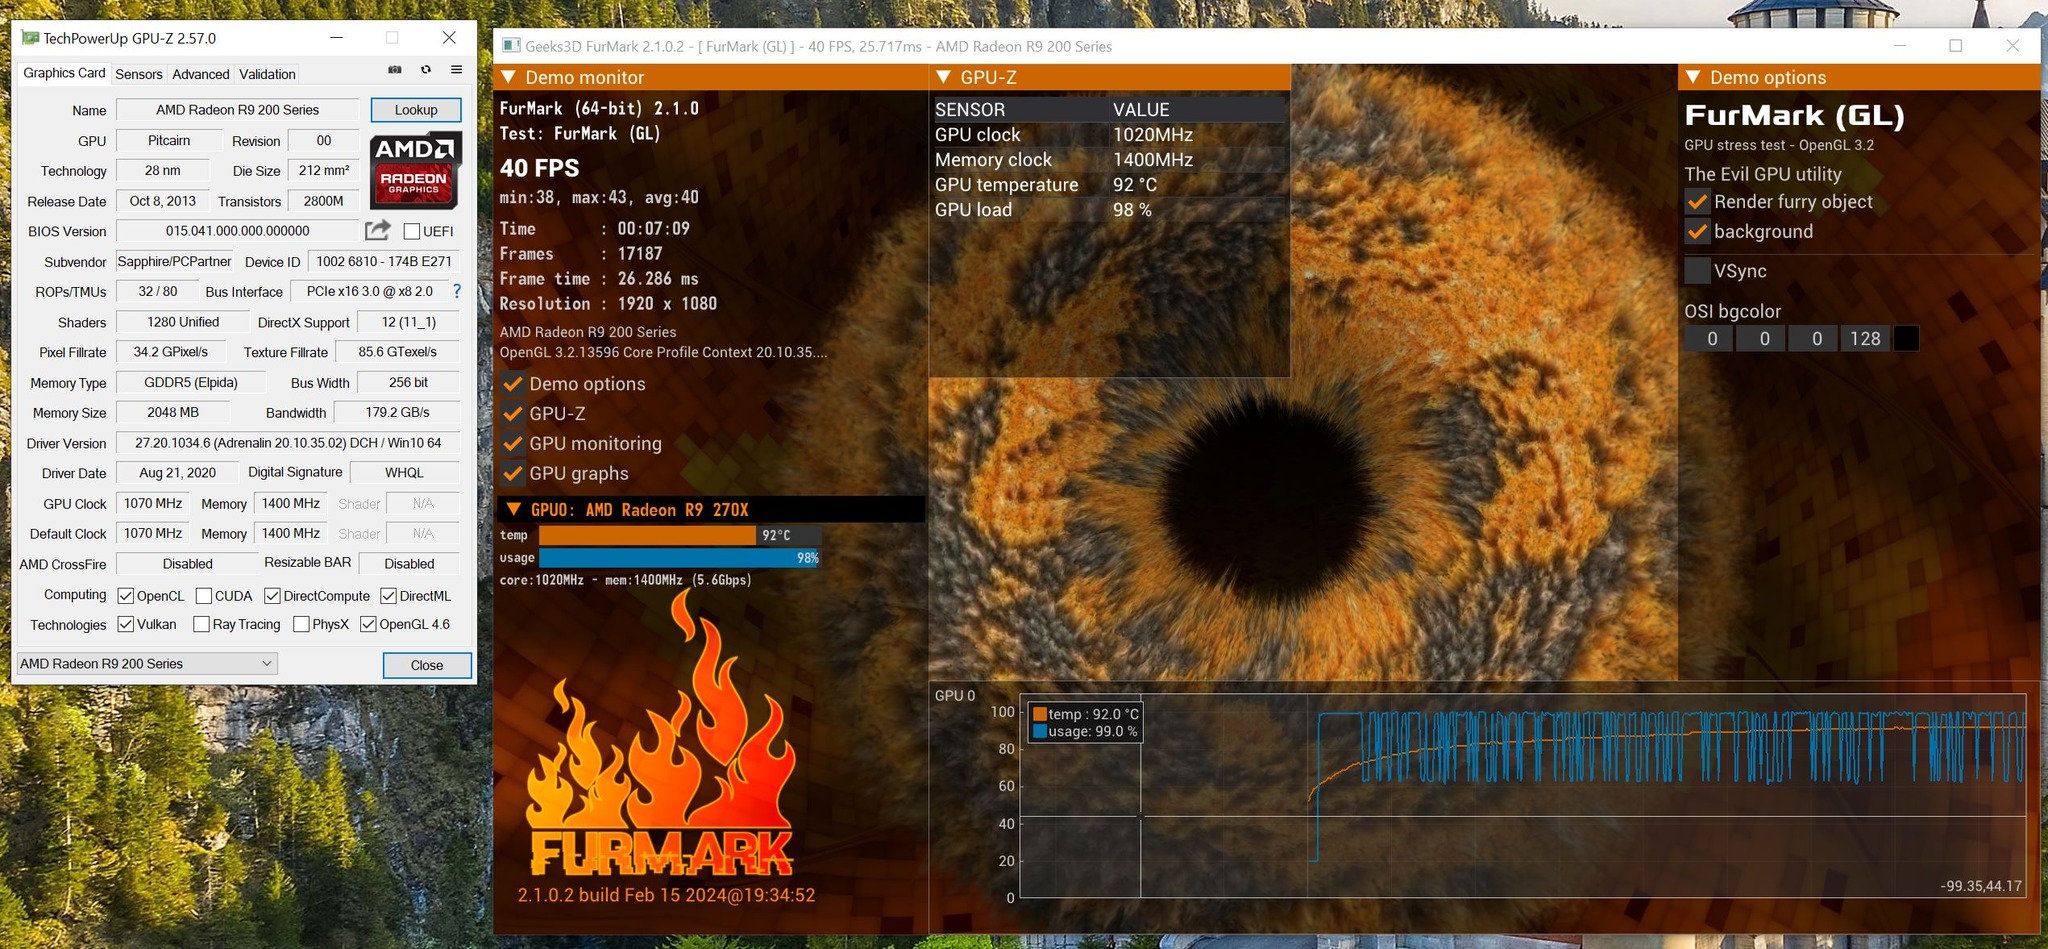Toggle the PhysX checkbox
Screen dimensions: 2048x949
coord(301,624)
